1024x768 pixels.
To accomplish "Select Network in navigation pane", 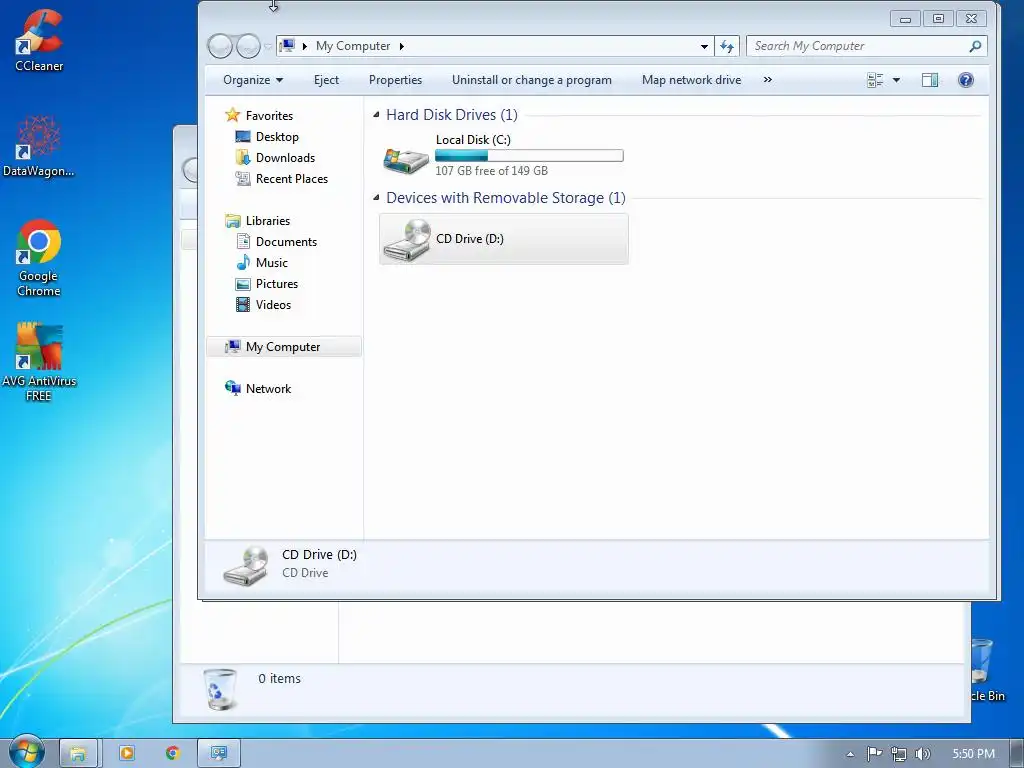I will tap(268, 389).
